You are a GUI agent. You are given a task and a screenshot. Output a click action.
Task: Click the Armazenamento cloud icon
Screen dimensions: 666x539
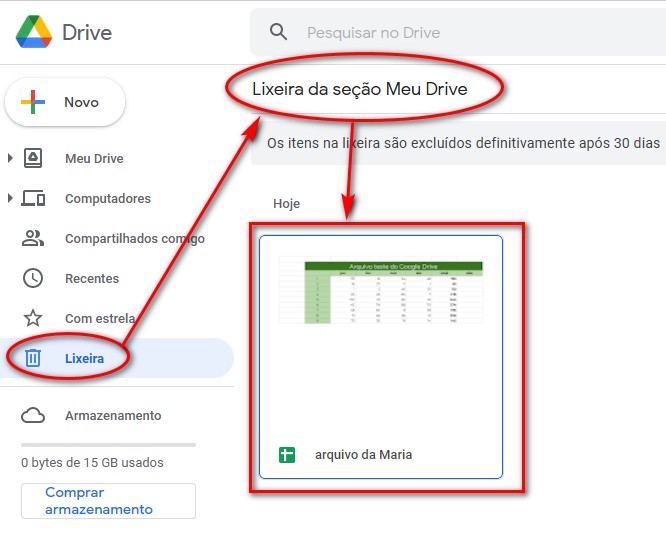33,415
